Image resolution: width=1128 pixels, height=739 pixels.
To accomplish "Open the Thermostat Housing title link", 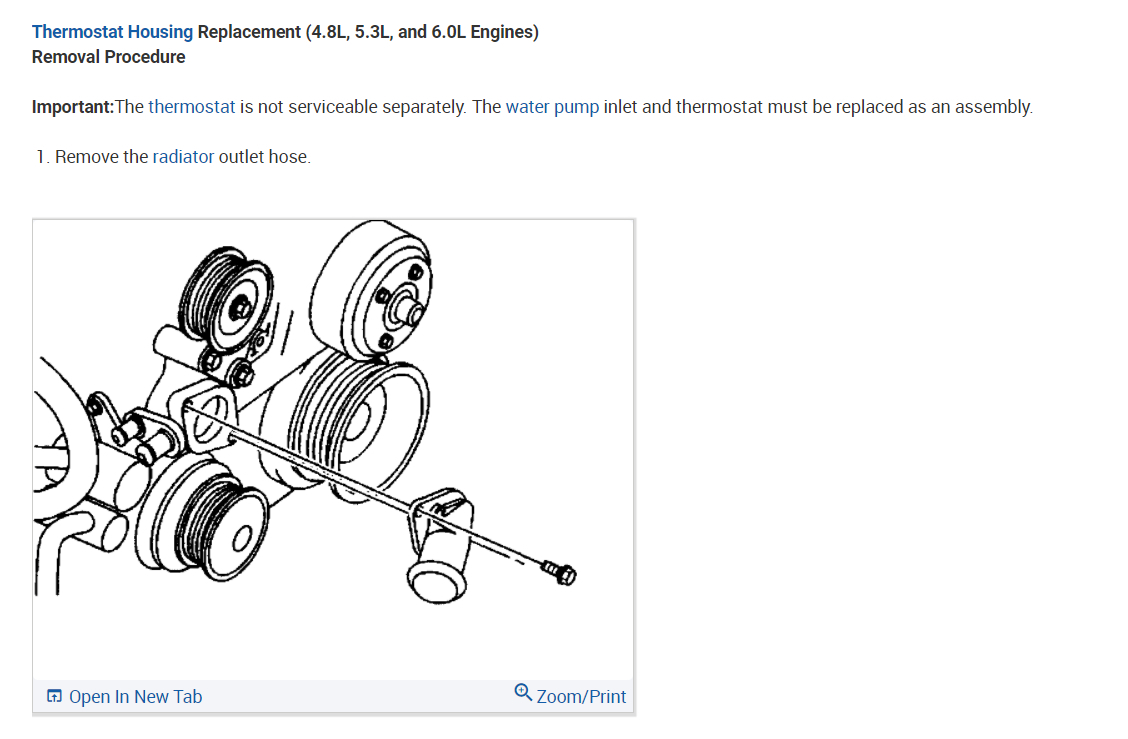I will pyautogui.click(x=112, y=32).
